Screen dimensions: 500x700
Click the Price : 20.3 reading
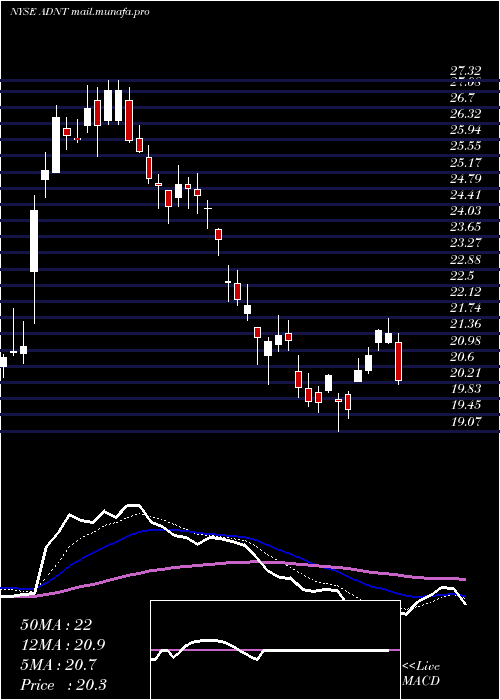pyautogui.click(x=63, y=685)
